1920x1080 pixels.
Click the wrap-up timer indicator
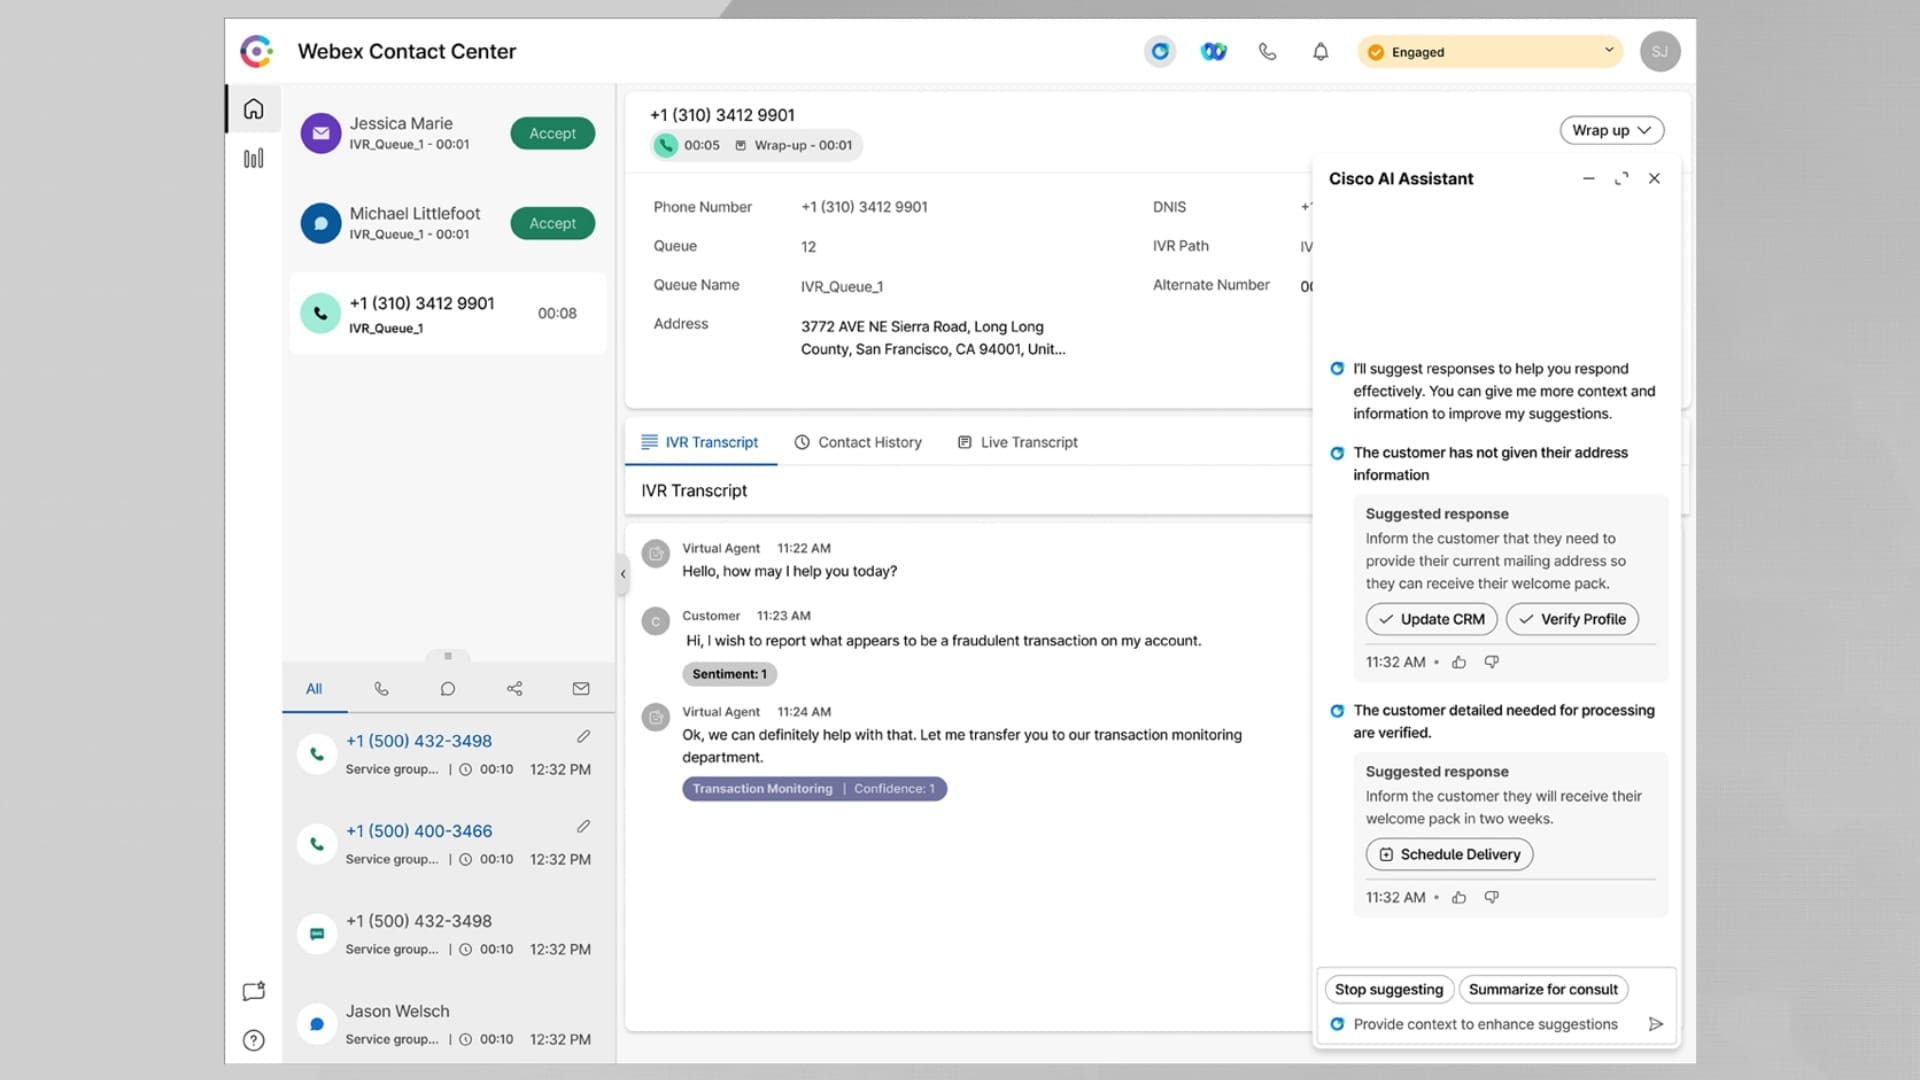pyautogui.click(x=794, y=145)
